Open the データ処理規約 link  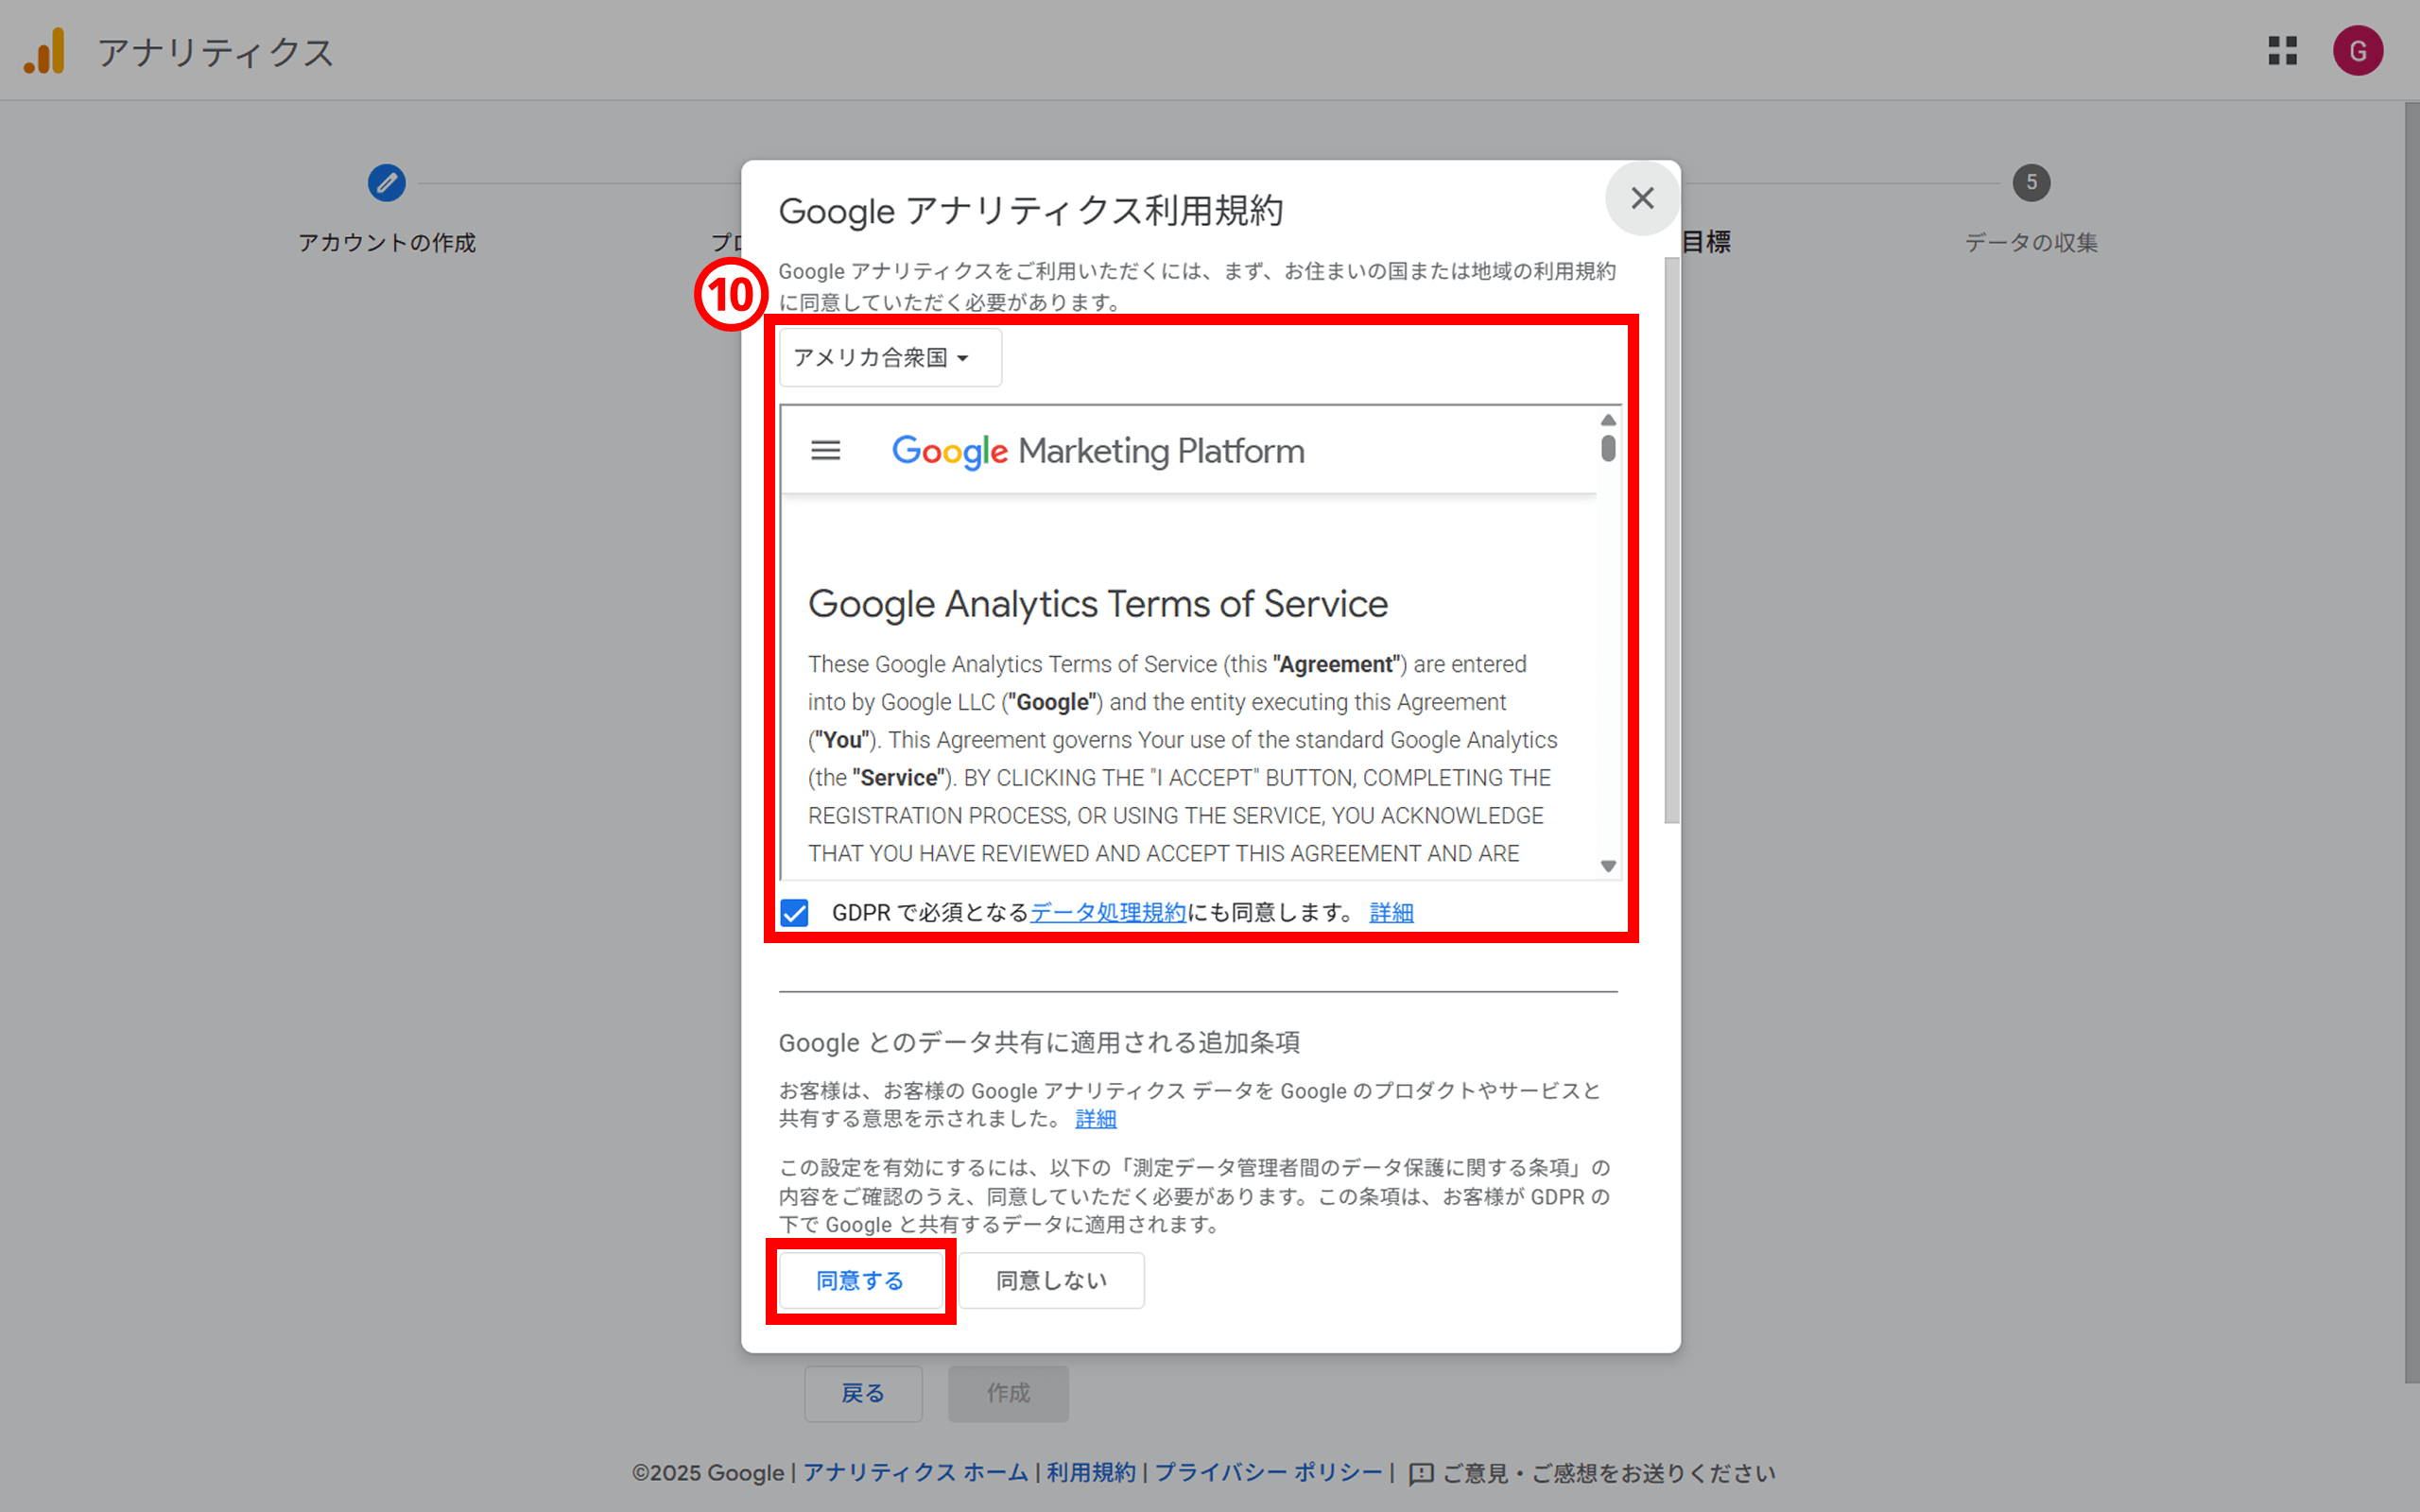(x=1107, y=913)
